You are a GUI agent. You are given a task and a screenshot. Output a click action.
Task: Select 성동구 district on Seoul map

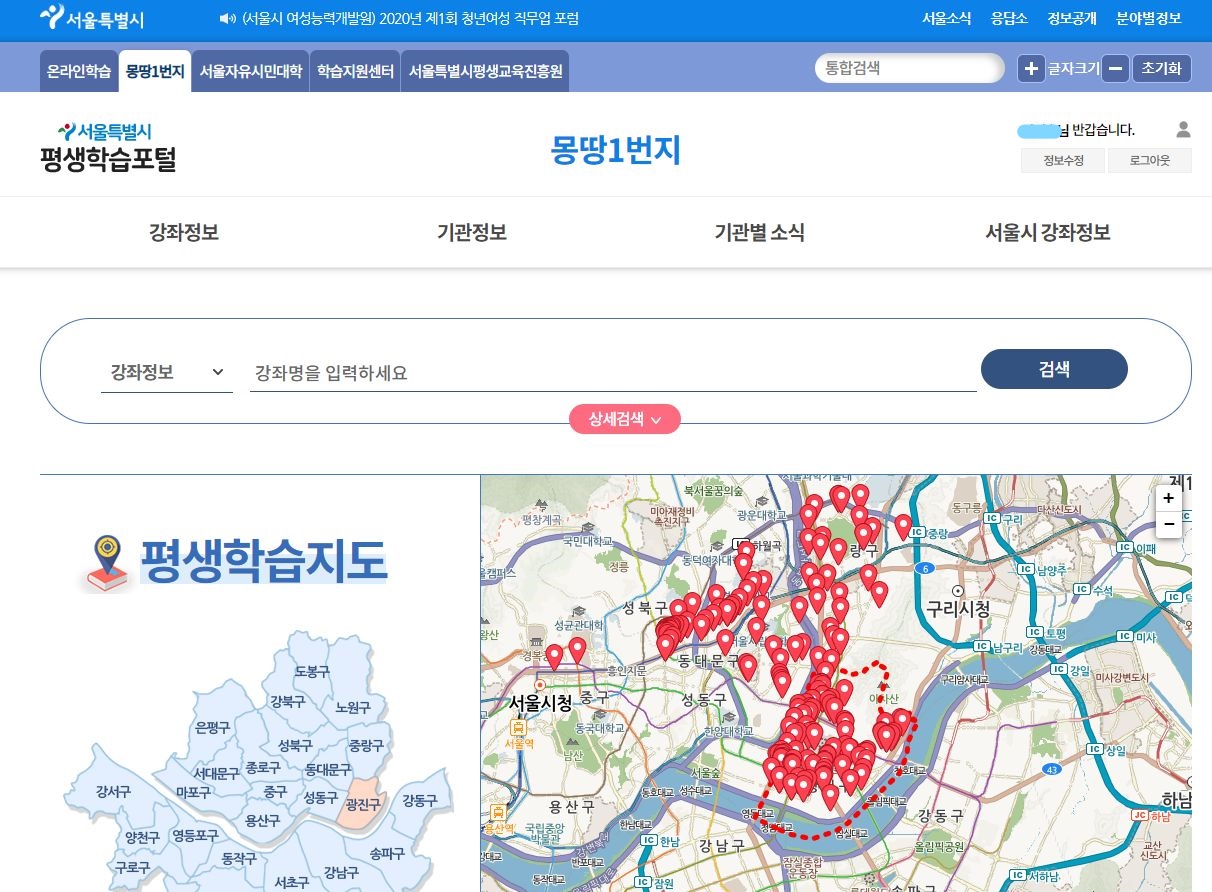coord(320,797)
